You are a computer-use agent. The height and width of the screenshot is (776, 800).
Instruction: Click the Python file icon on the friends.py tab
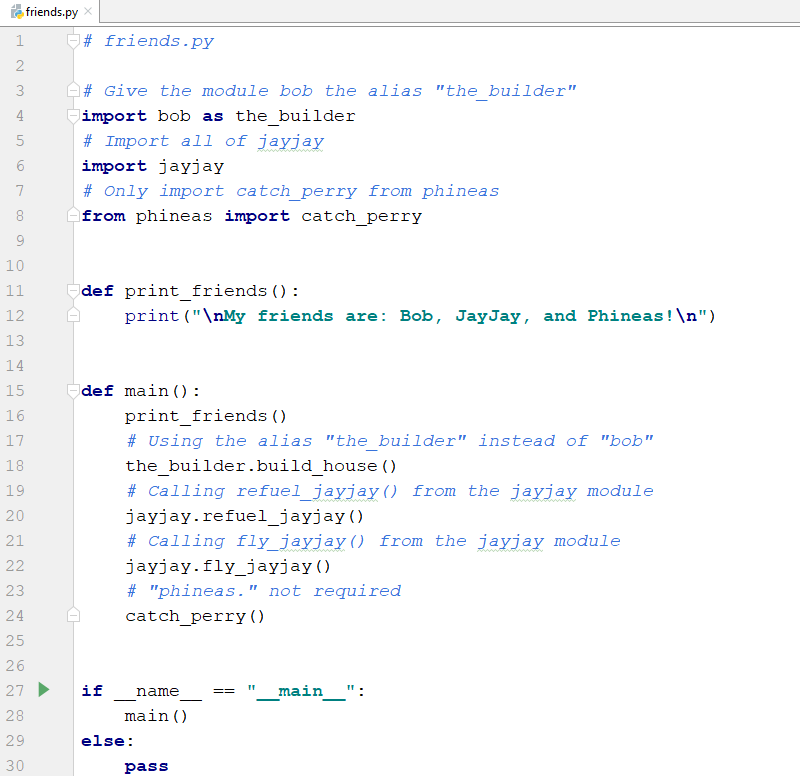[x=13, y=11]
